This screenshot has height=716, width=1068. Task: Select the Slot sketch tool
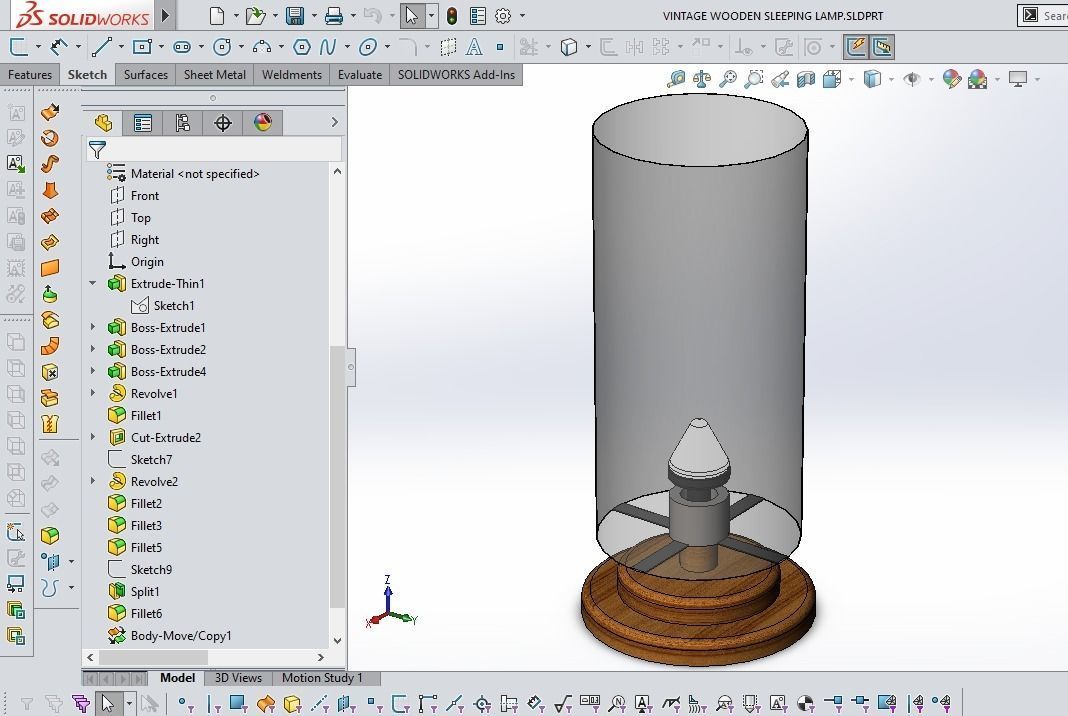(182, 47)
